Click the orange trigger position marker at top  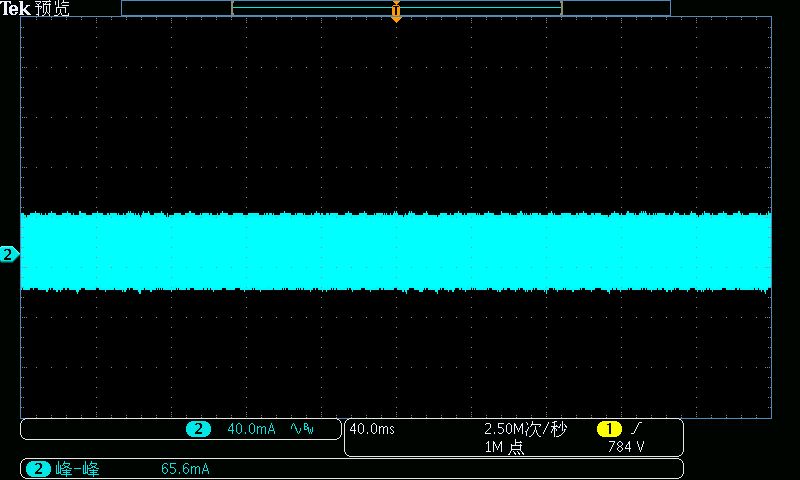[396, 13]
